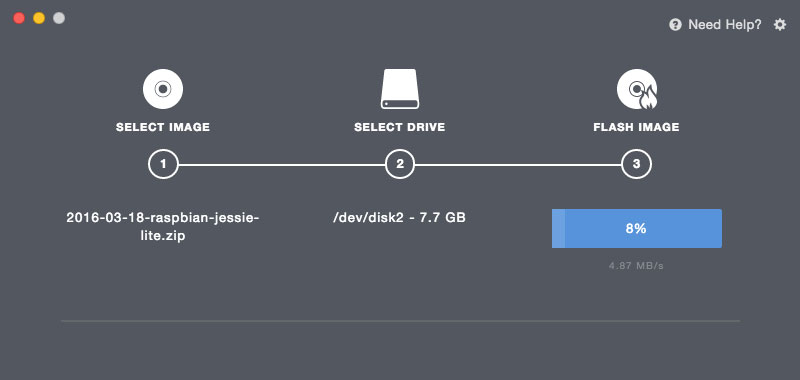The image size is (800, 380).
Task: Click the SELECT DRIVE heading
Action: point(399,127)
